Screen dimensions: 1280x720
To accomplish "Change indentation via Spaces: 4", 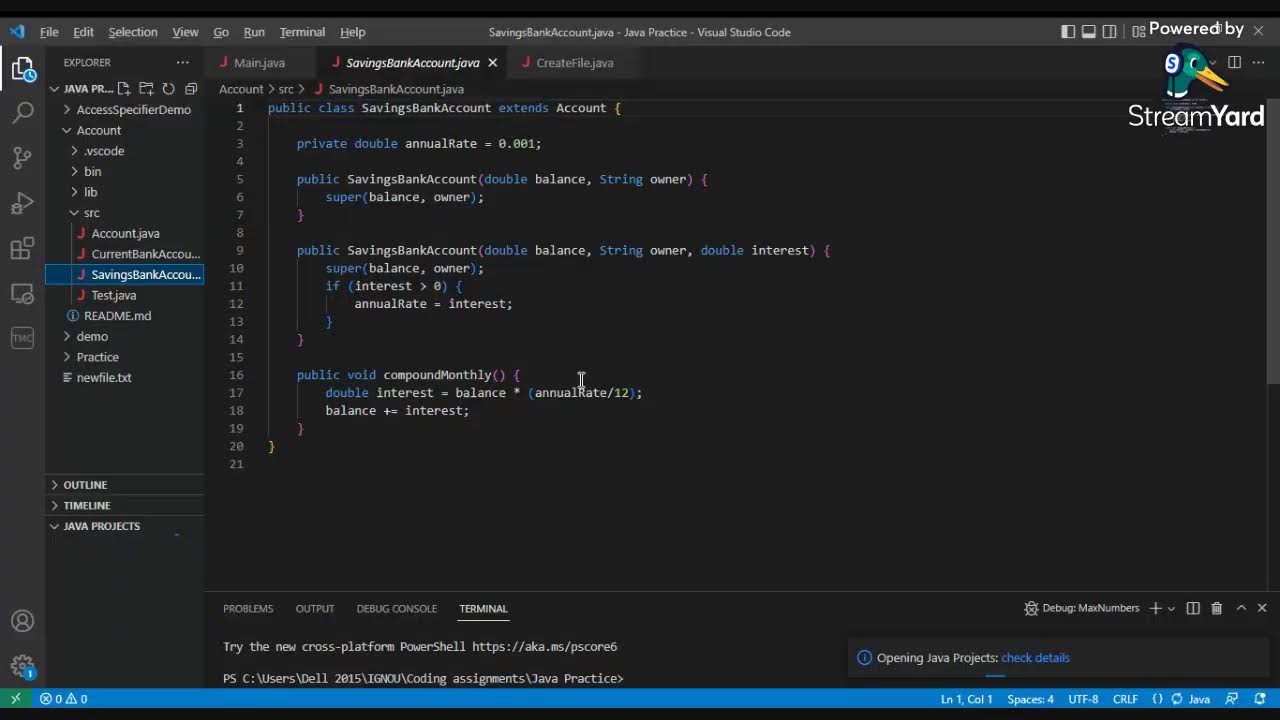I will (1030, 699).
